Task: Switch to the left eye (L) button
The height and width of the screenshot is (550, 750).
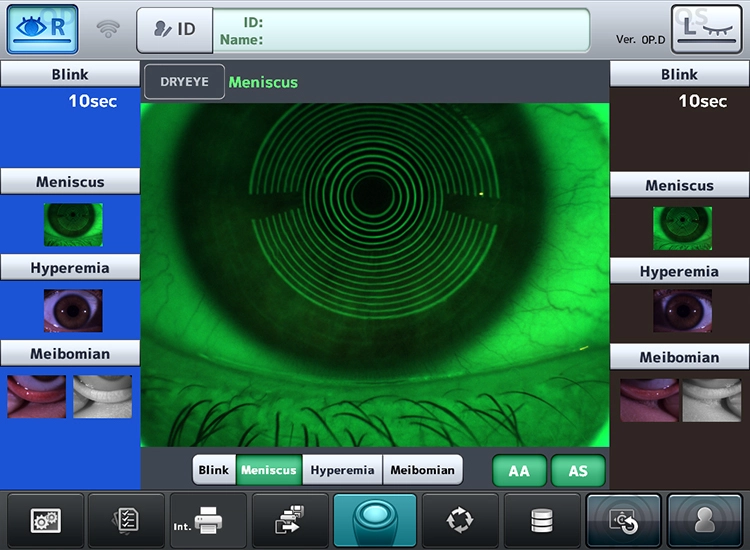Action: tap(706, 29)
